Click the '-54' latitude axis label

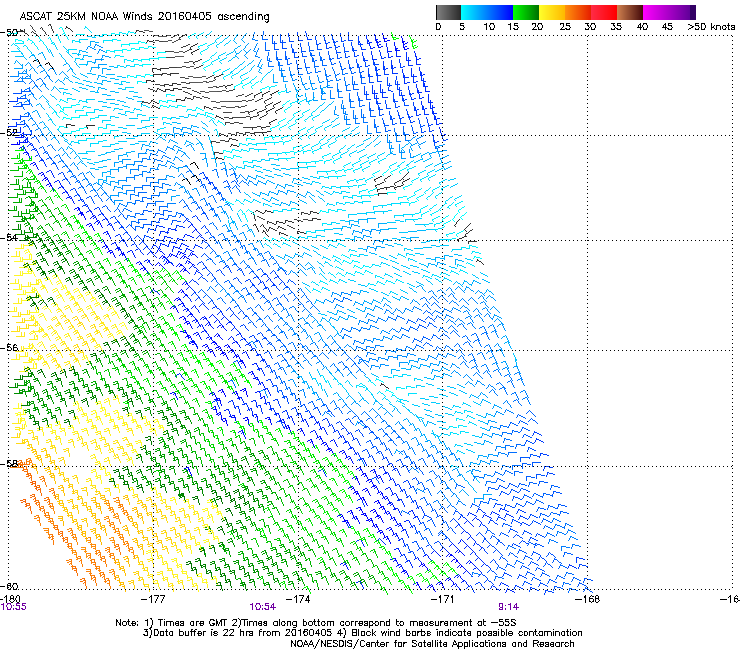pyautogui.click(x=9, y=237)
